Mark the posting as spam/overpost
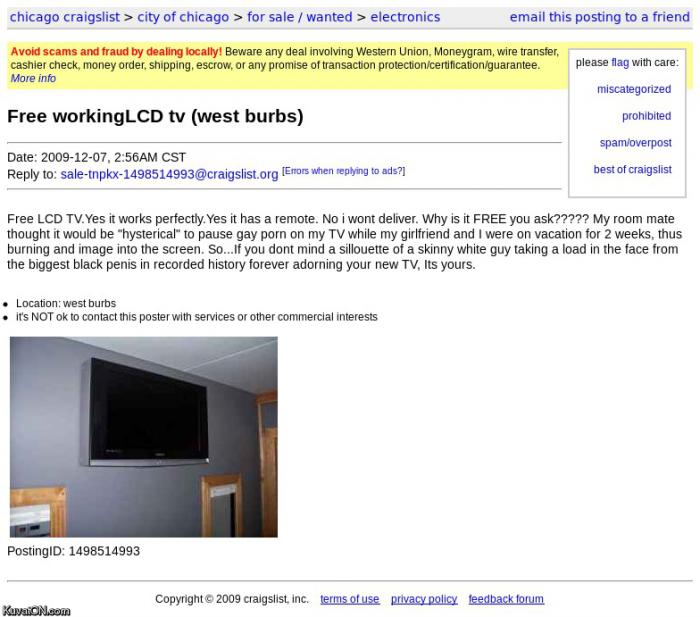The width and height of the screenshot is (700, 617). pyautogui.click(x=635, y=143)
